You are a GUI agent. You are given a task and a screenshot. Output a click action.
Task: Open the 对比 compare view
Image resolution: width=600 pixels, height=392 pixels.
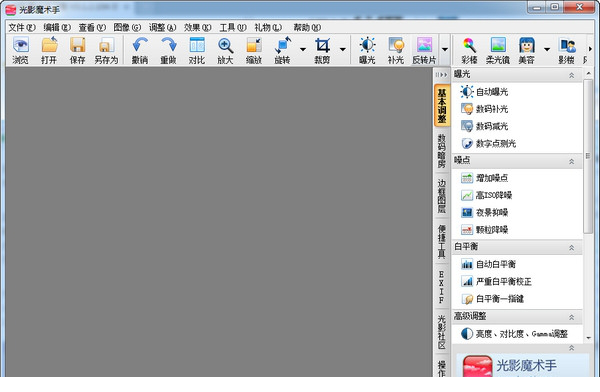(197, 50)
